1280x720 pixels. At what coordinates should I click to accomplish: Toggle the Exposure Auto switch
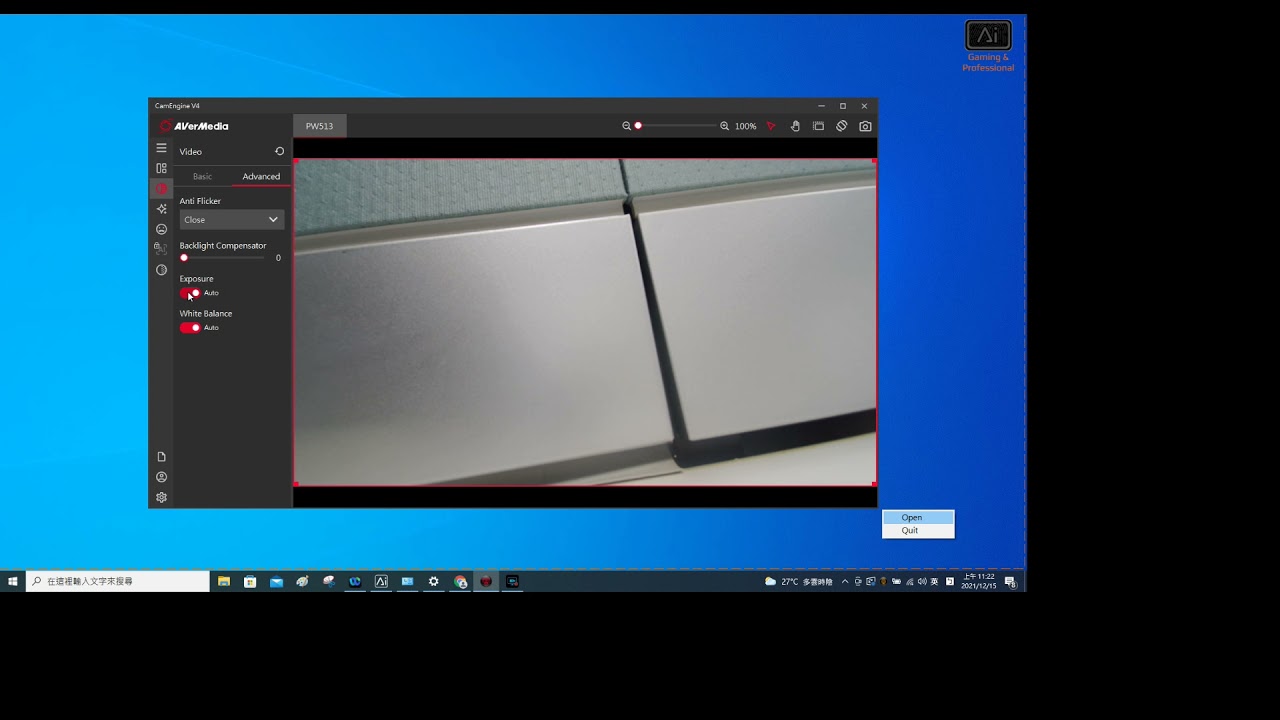pyautogui.click(x=190, y=293)
